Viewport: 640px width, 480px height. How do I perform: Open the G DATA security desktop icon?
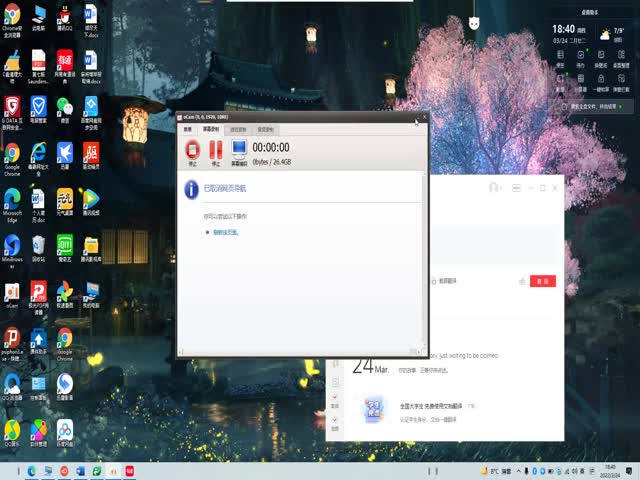[x=12, y=108]
